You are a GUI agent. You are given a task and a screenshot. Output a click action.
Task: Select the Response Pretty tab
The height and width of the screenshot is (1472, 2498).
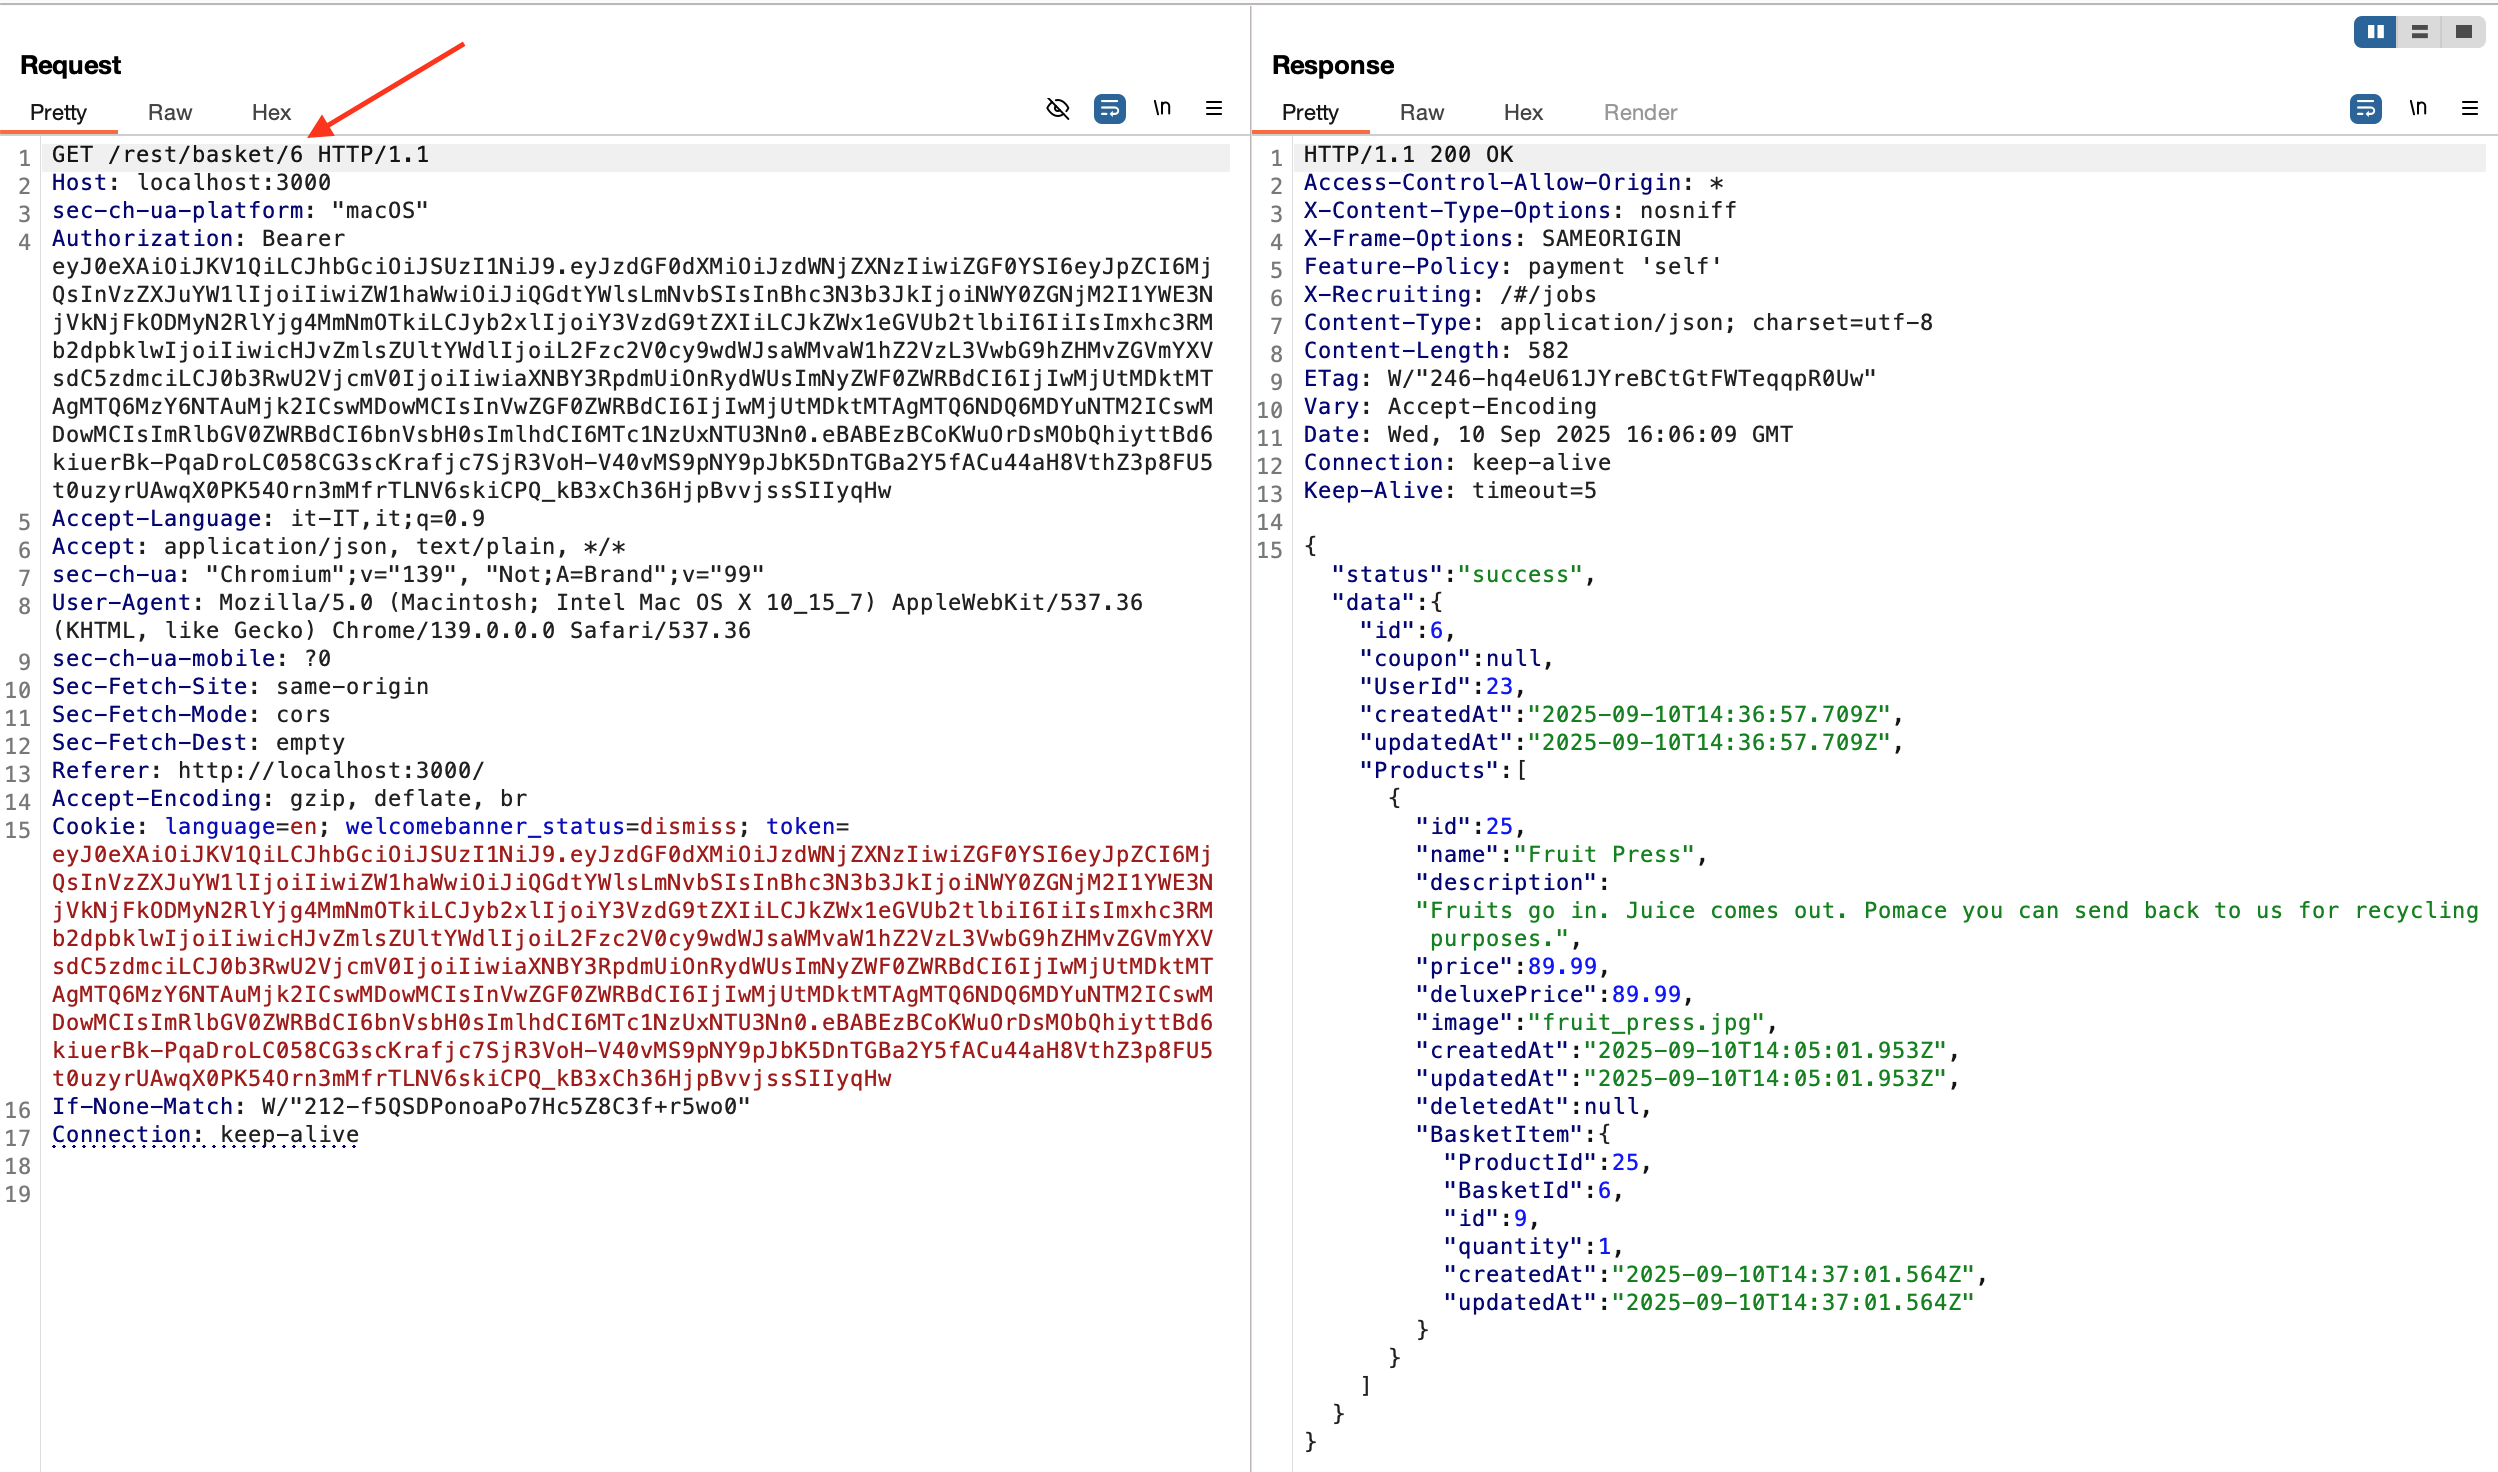point(1310,112)
